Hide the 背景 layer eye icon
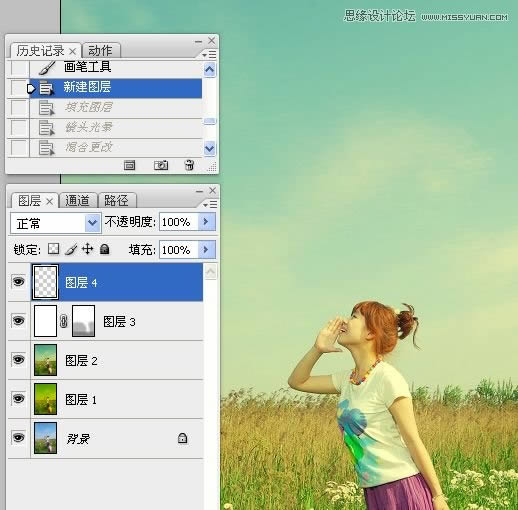Image resolution: width=518 pixels, height=510 pixels. [x=19, y=437]
